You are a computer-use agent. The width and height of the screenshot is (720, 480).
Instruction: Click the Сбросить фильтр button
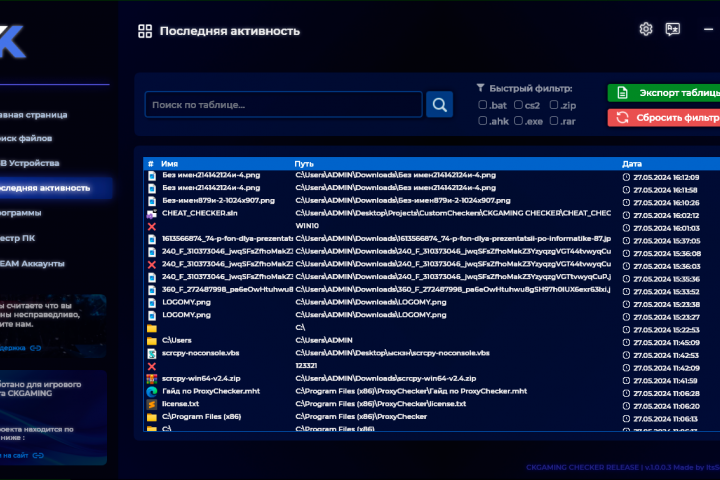[x=664, y=118]
